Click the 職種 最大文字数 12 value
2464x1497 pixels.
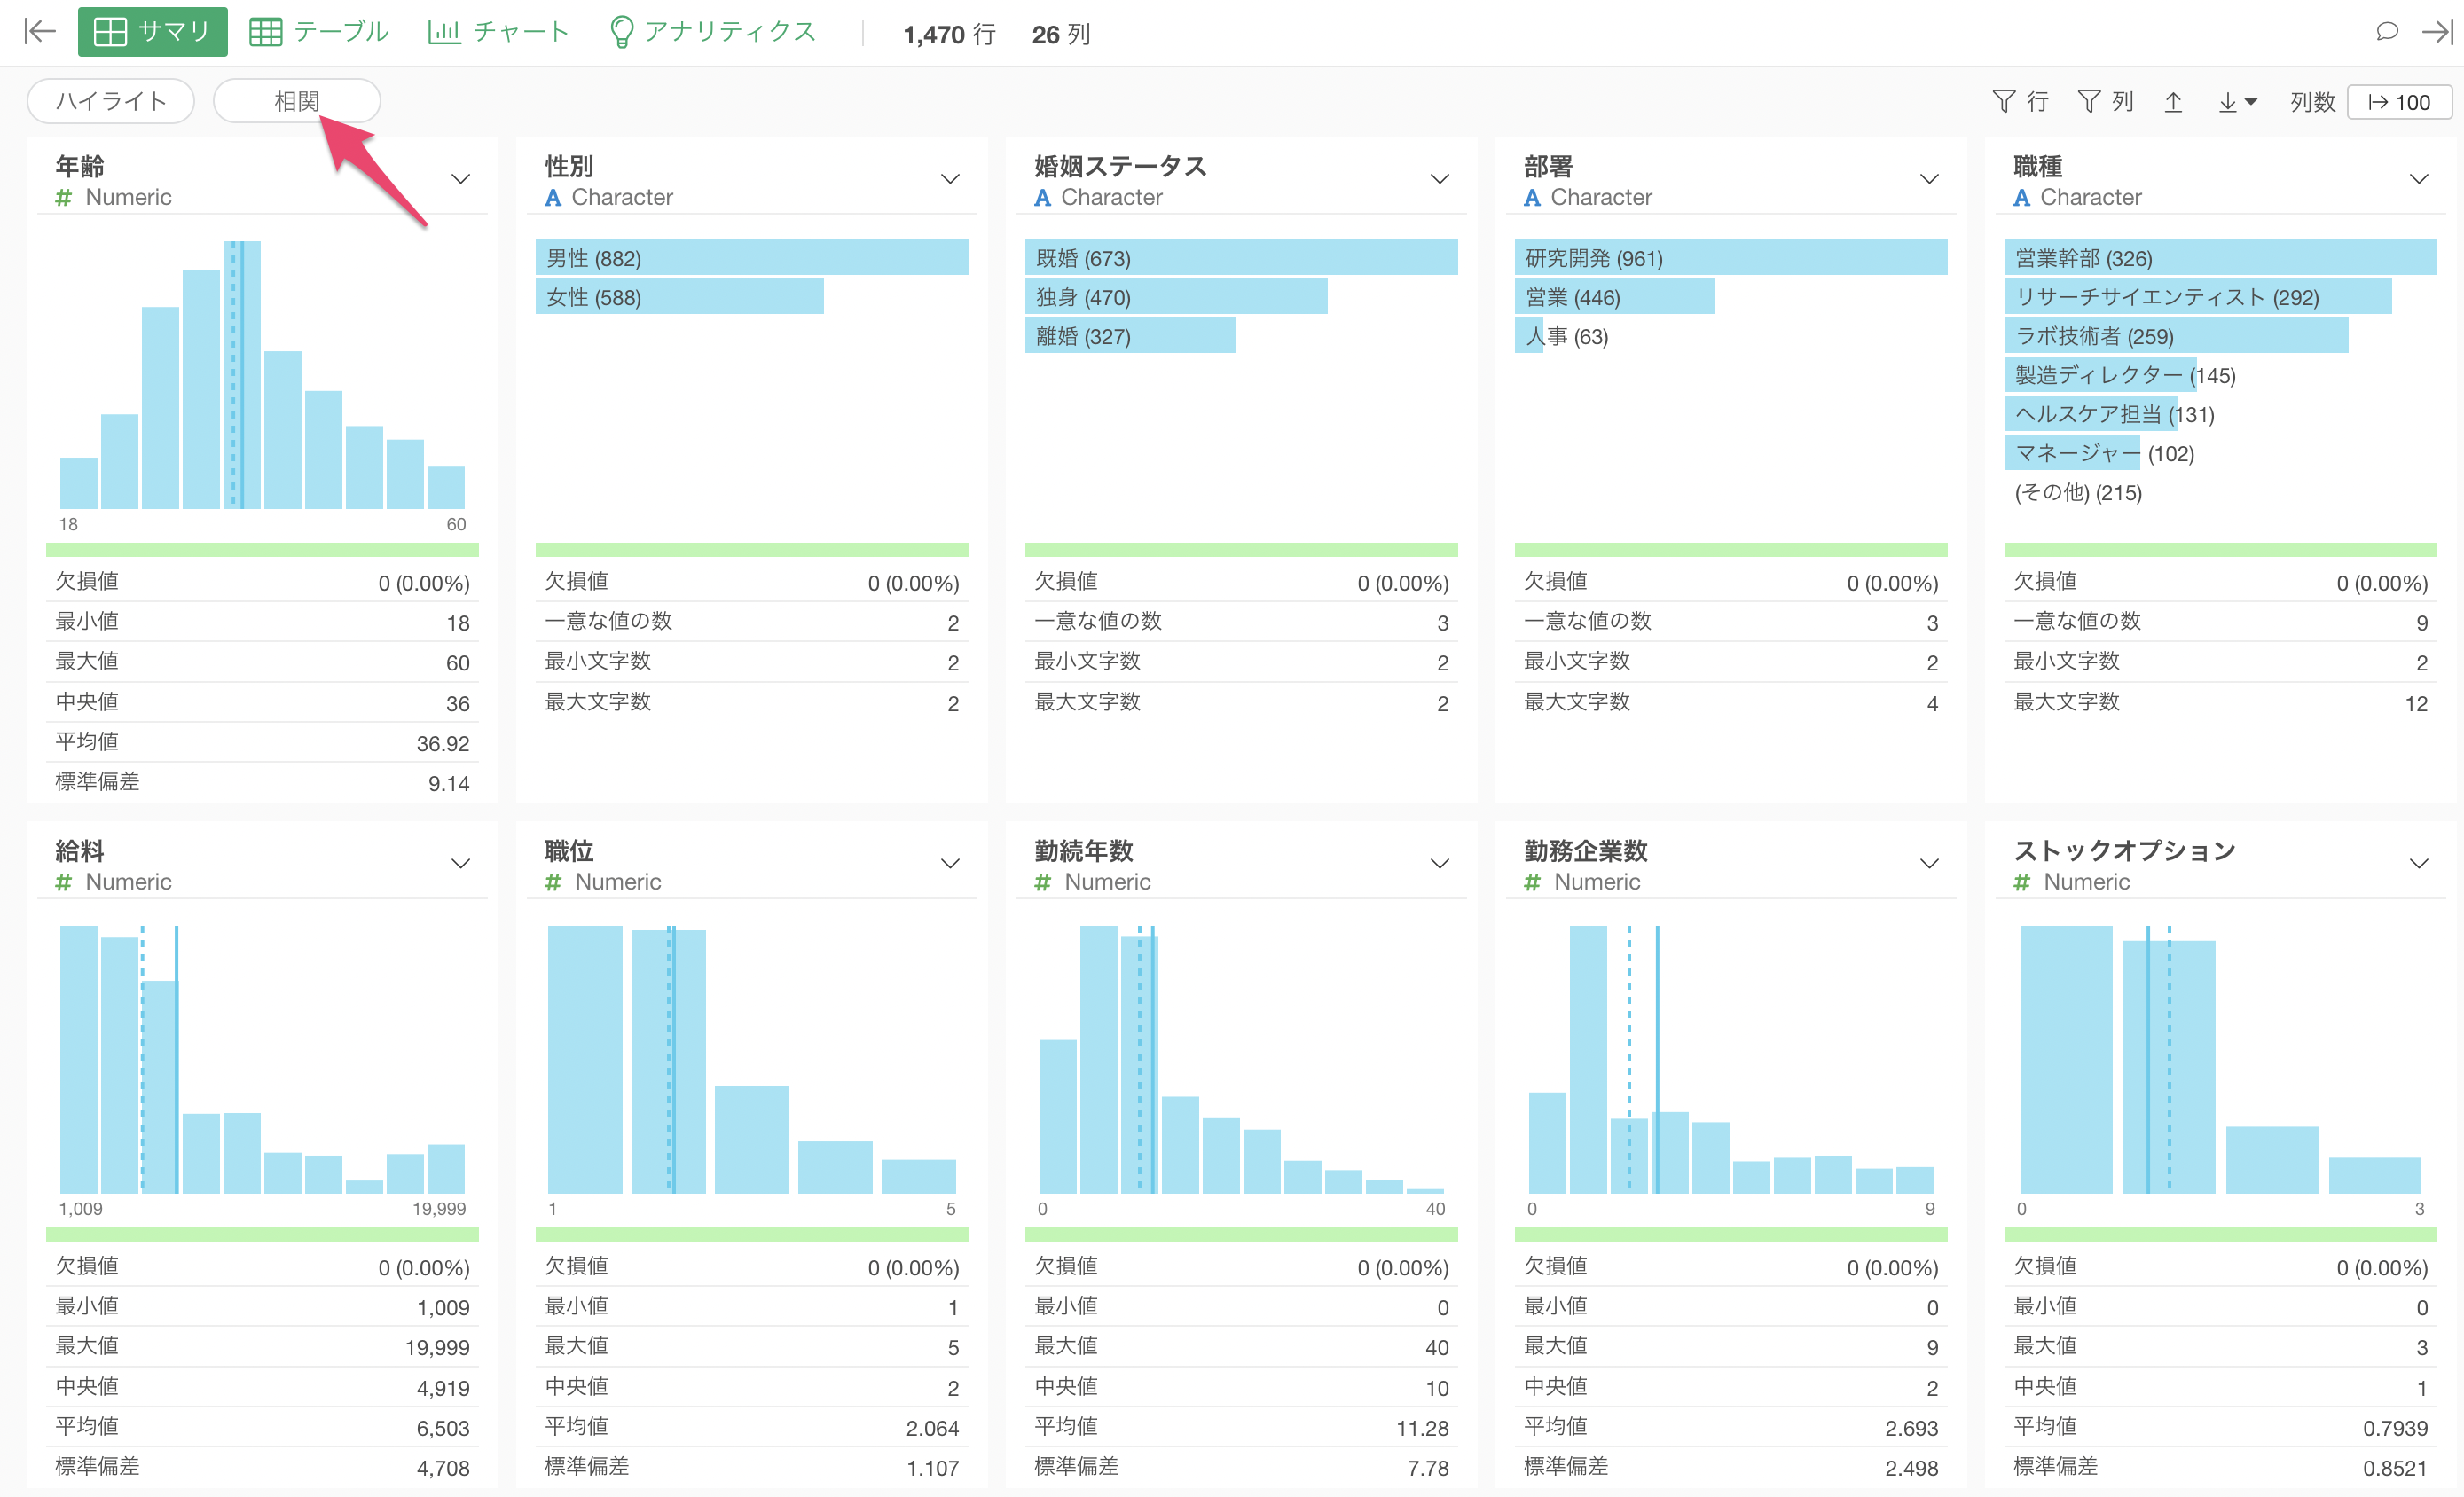[2416, 703]
